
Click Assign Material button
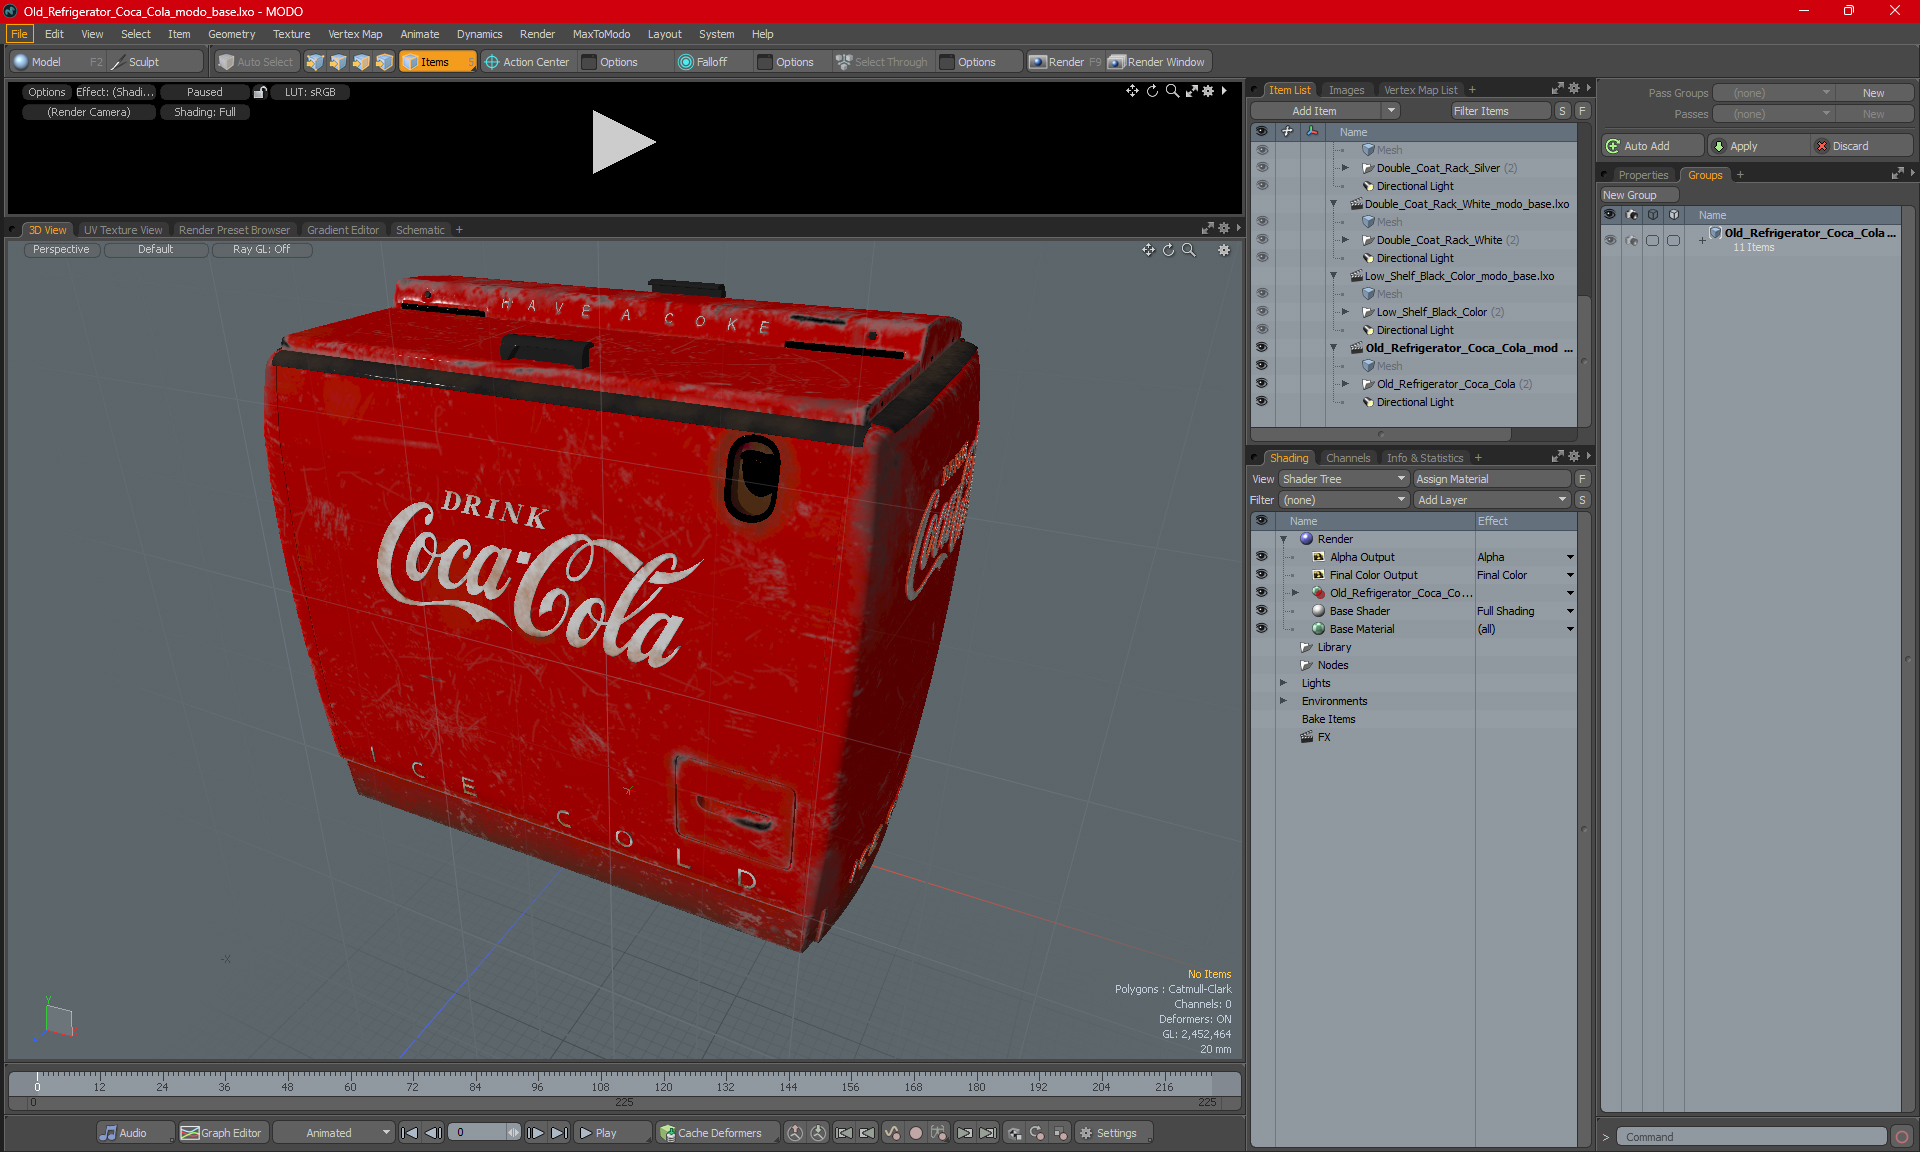pos(1492,479)
